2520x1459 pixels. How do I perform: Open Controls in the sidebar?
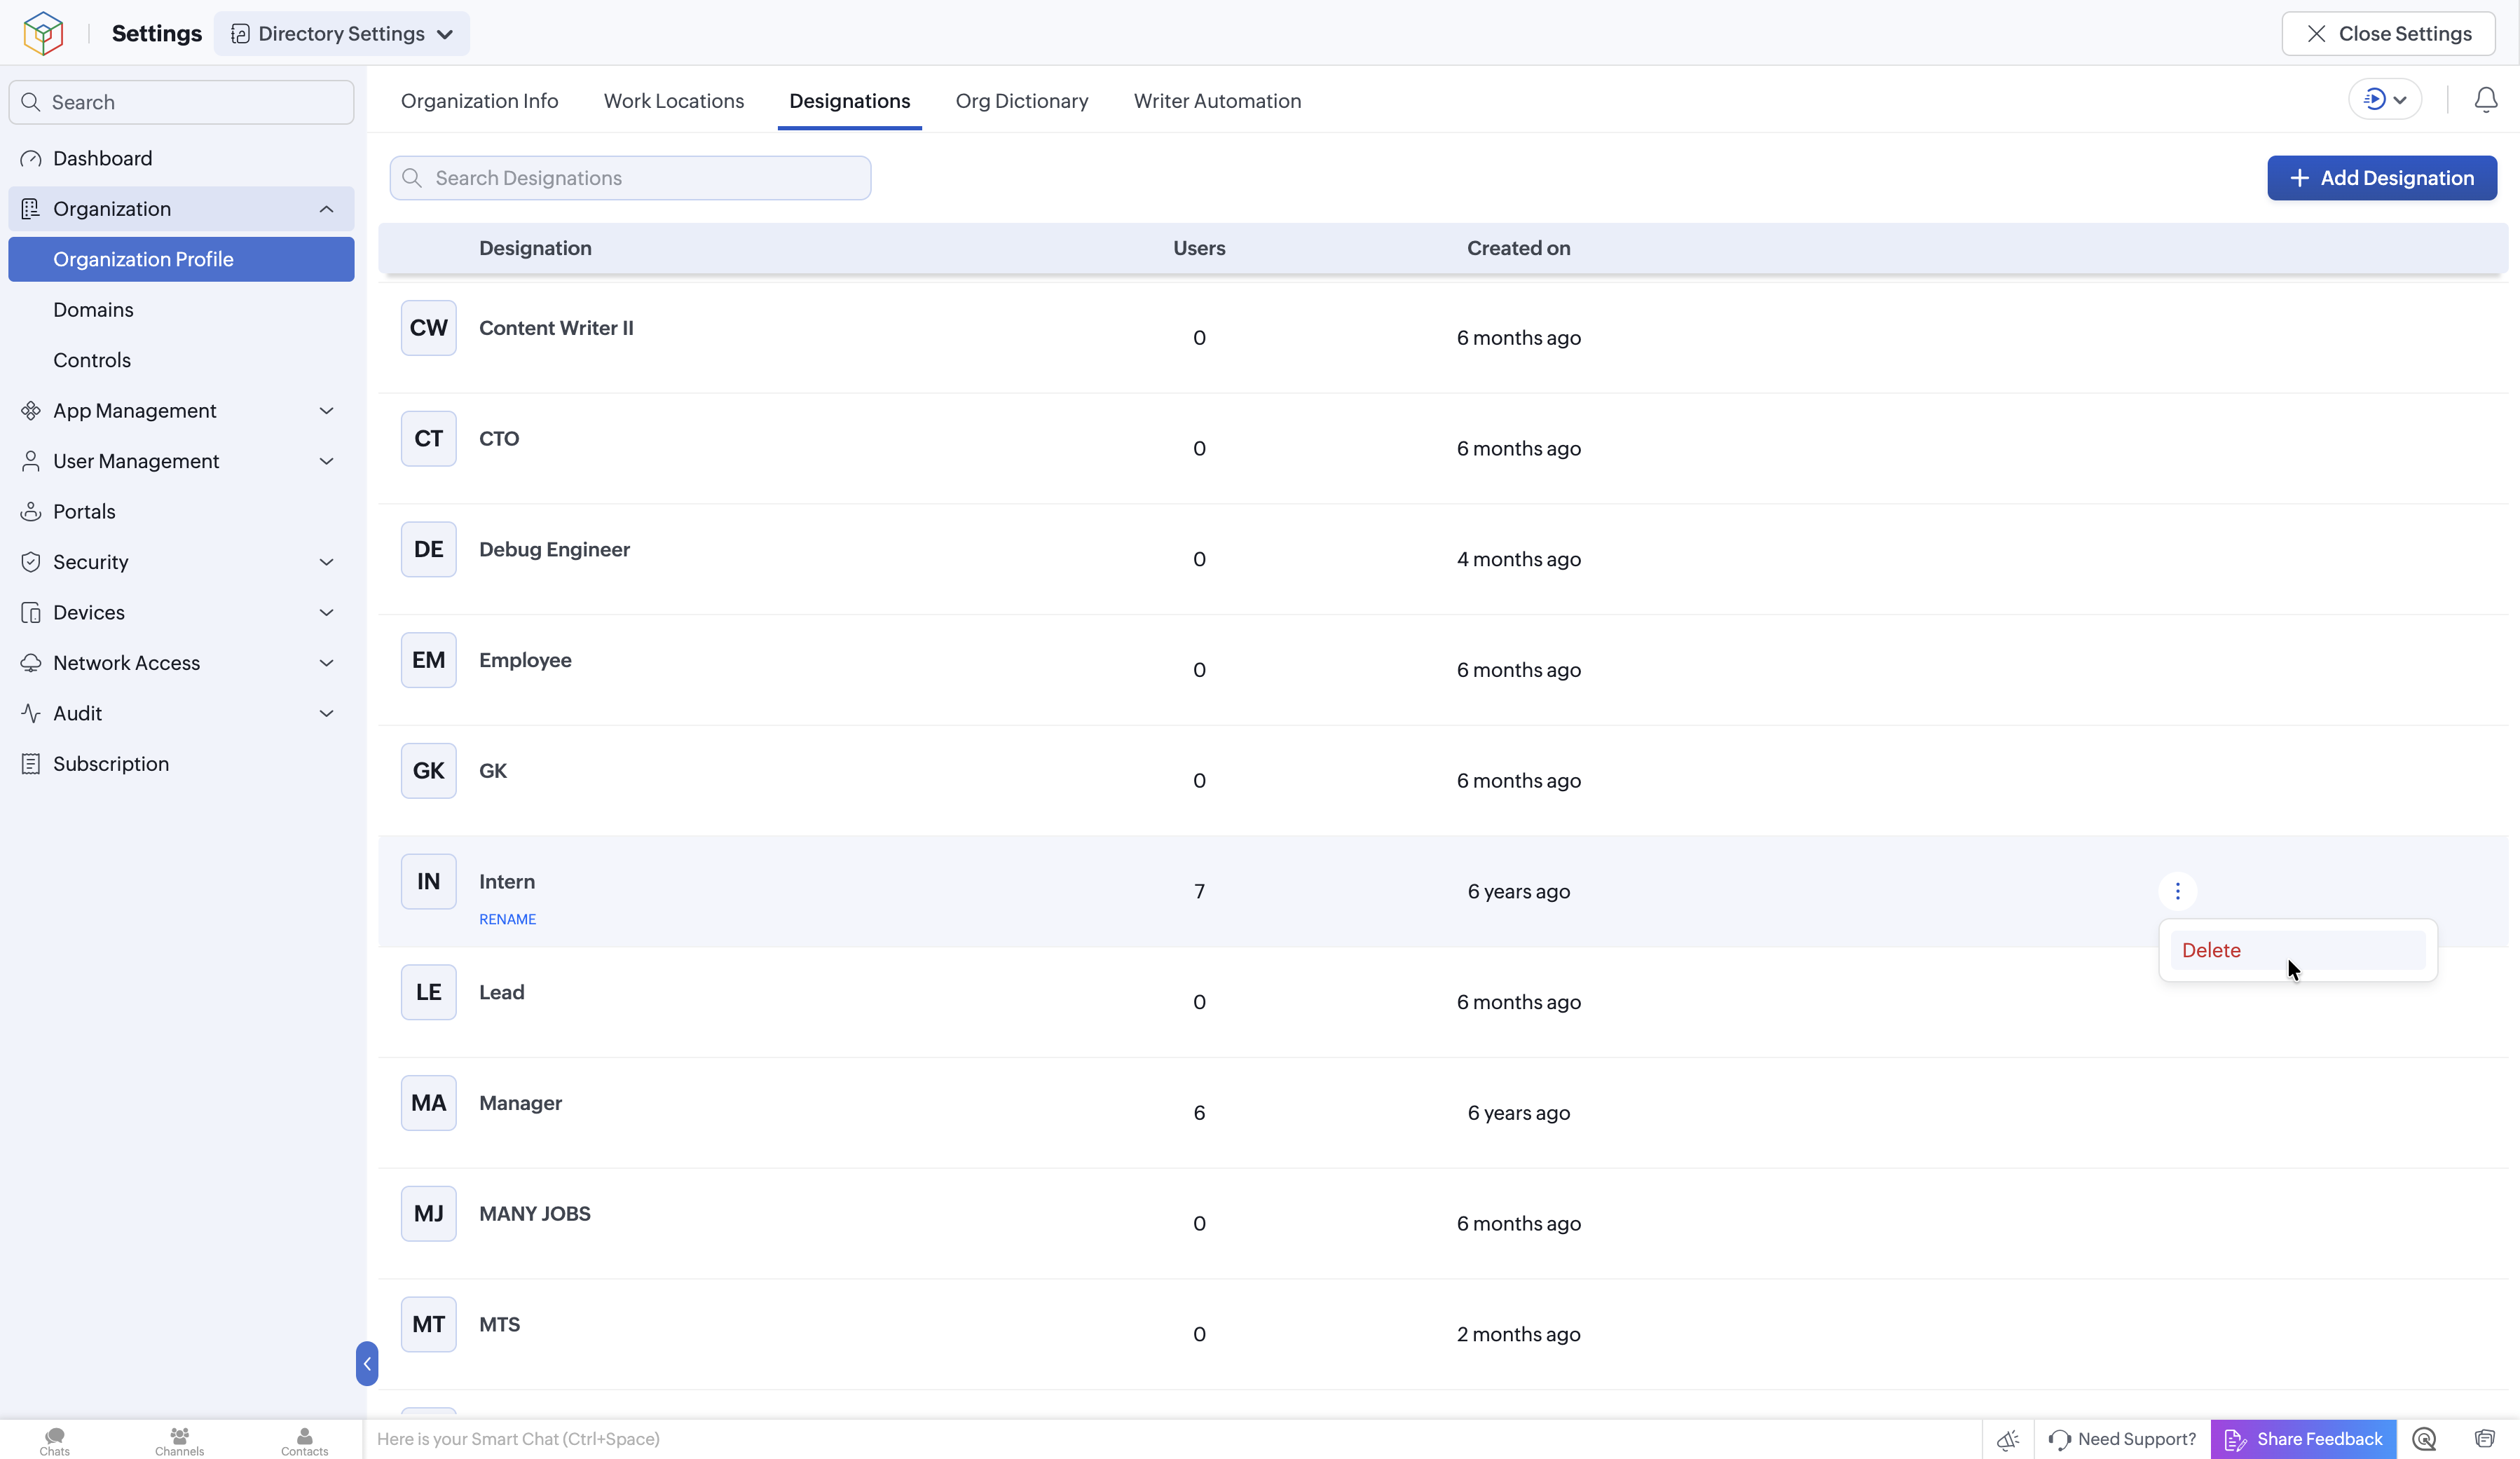[181, 360]
